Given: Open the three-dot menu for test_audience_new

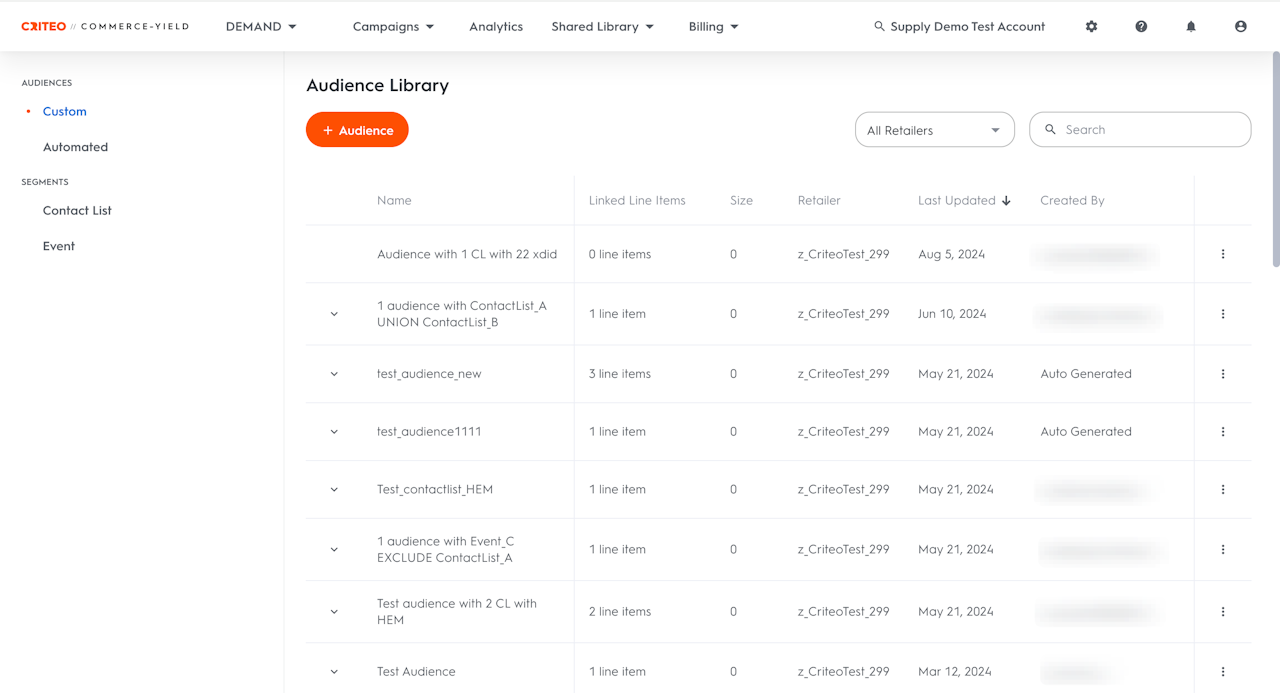Looking at the screenshot, I should pos(1223,374).
